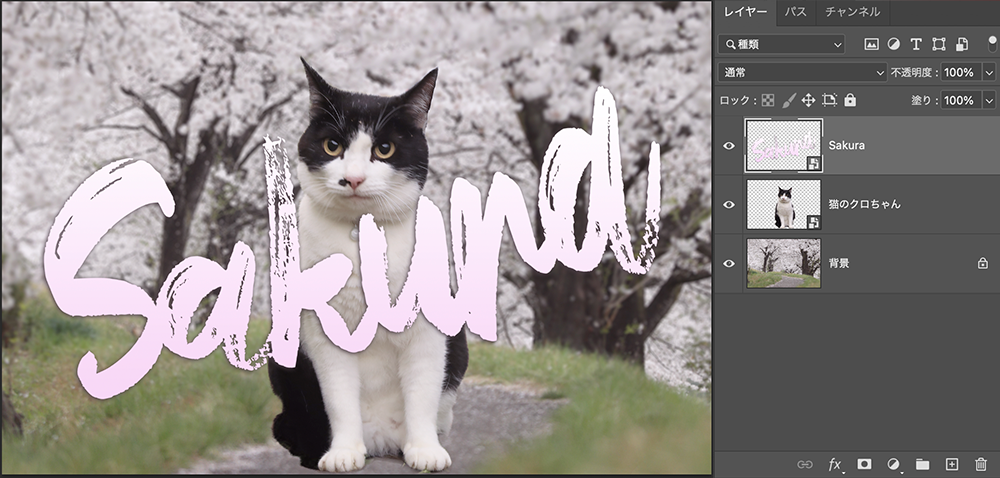
Task: Select the Sakura layer thumbnail
Action: pyautogui.click(x=784, y=146)
